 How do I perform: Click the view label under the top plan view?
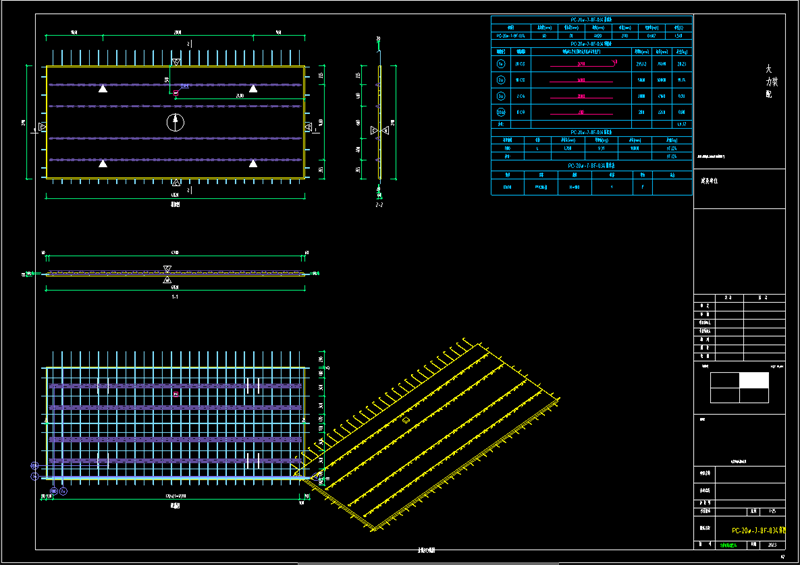(175, 204)
